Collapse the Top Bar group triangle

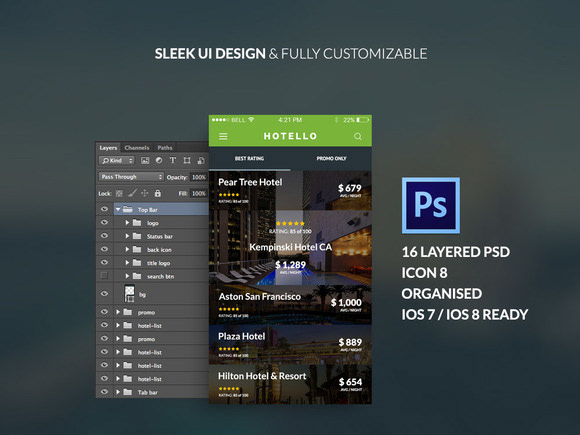(x=118, y=209)
